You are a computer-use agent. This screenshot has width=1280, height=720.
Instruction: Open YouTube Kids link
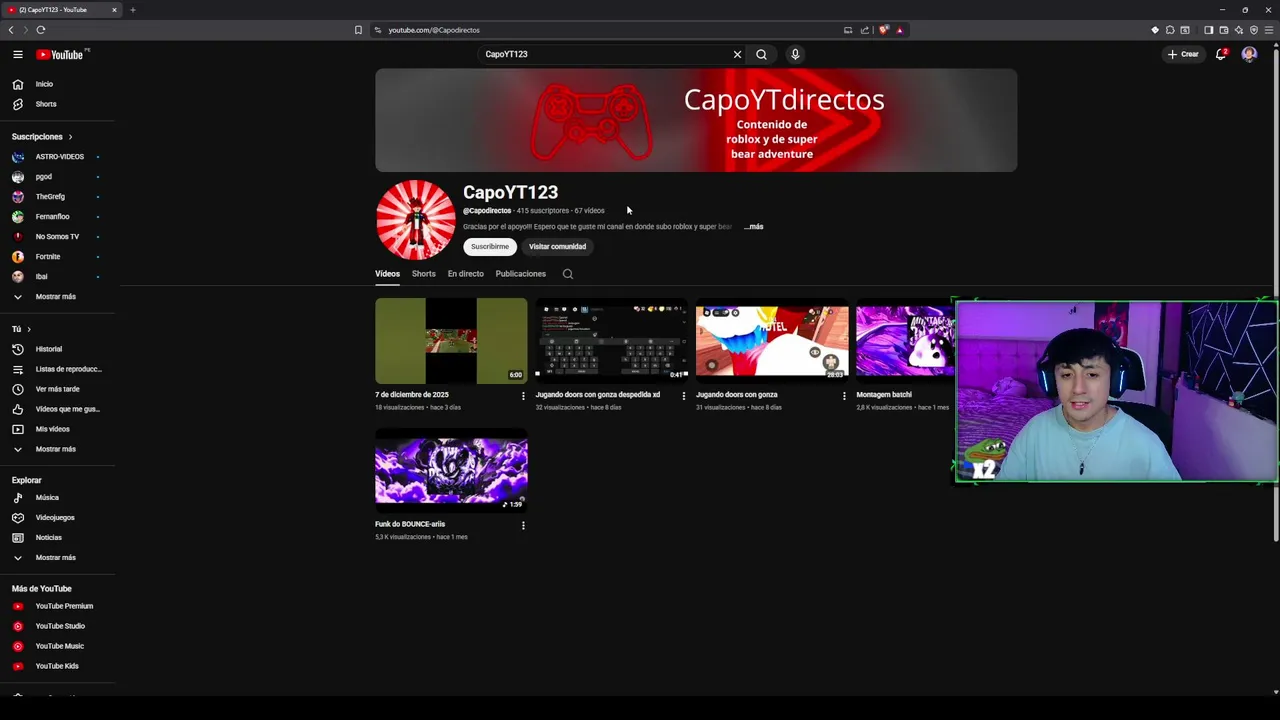[x=57, y=666]
